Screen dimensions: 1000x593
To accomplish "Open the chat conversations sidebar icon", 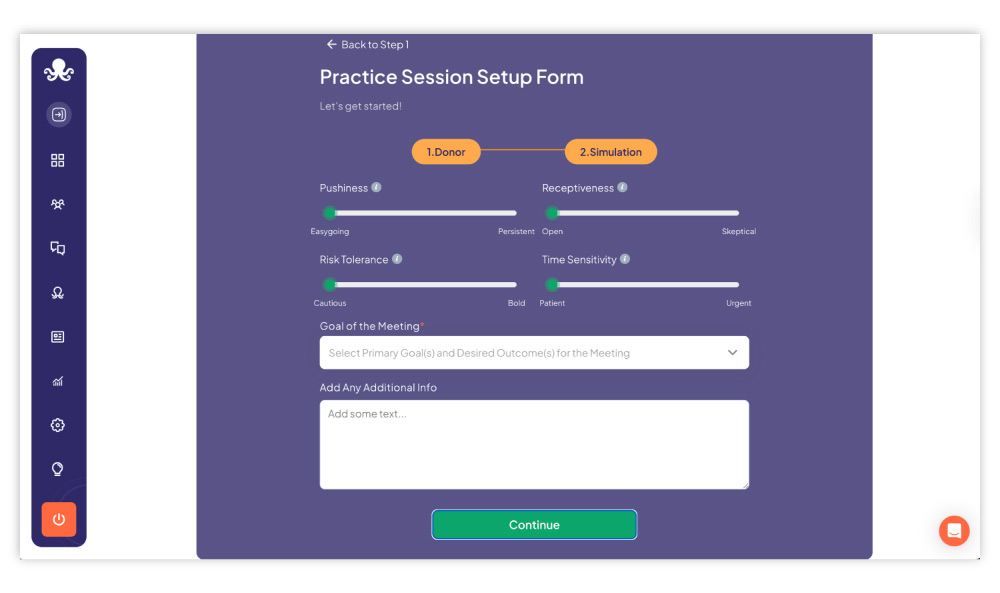I will click(58, 248).
